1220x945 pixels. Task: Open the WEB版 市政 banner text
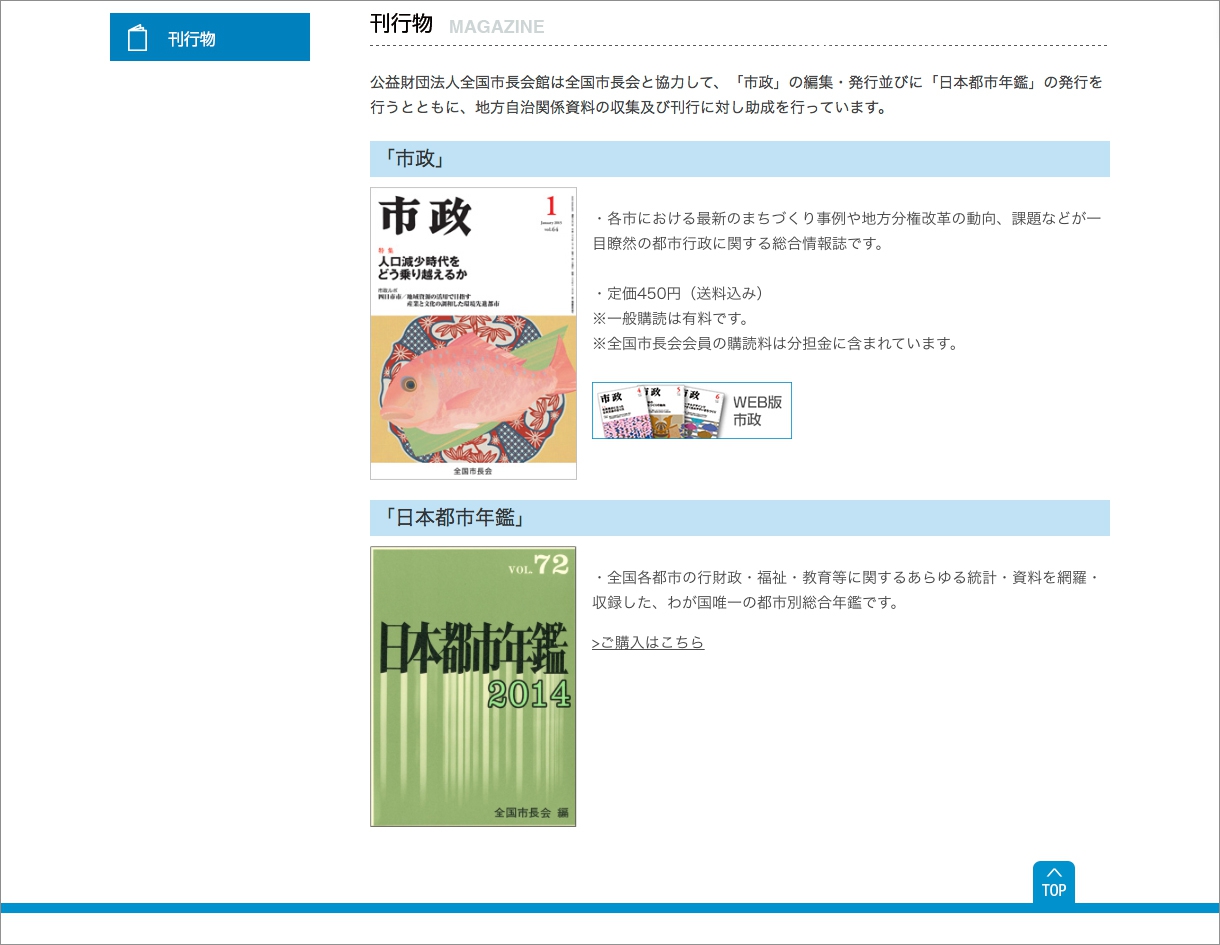[757, 411]
